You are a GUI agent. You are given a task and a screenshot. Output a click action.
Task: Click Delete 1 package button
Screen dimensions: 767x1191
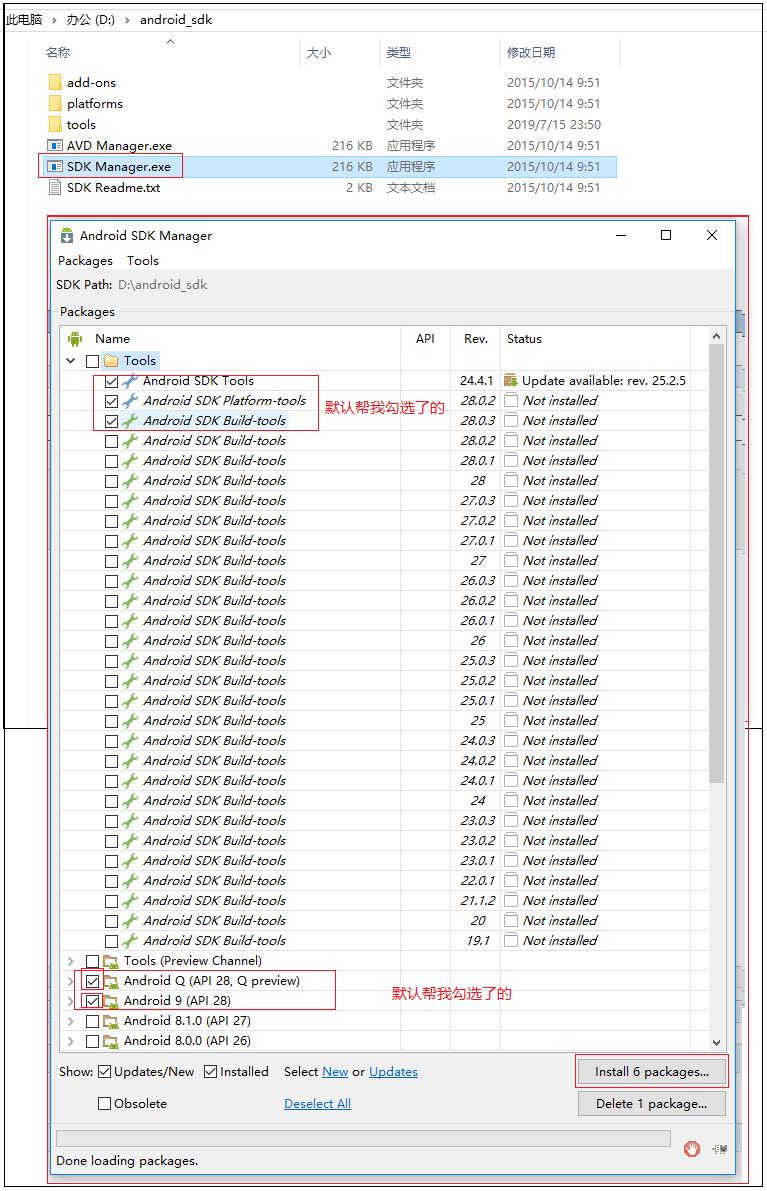coord(652,1104)
